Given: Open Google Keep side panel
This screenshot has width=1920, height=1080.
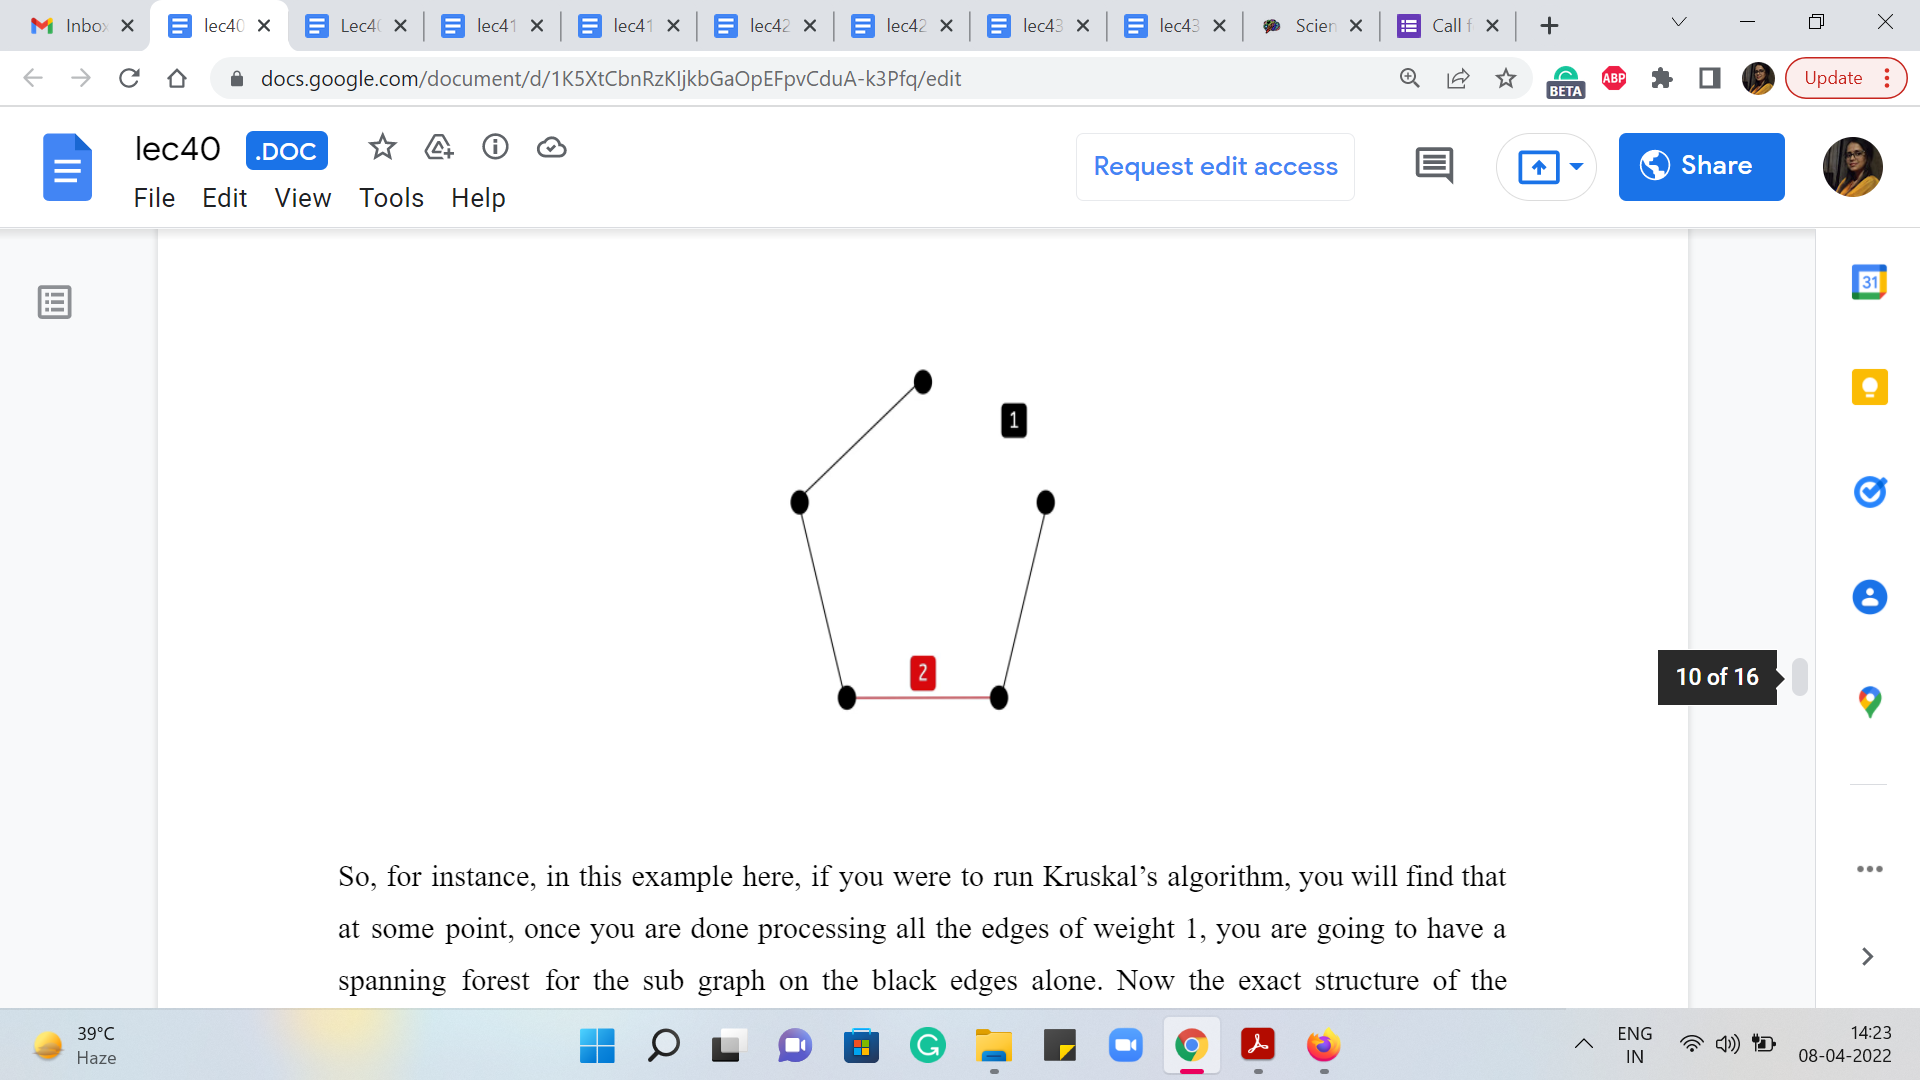Looking at the screenshot, I should 1869,387.
